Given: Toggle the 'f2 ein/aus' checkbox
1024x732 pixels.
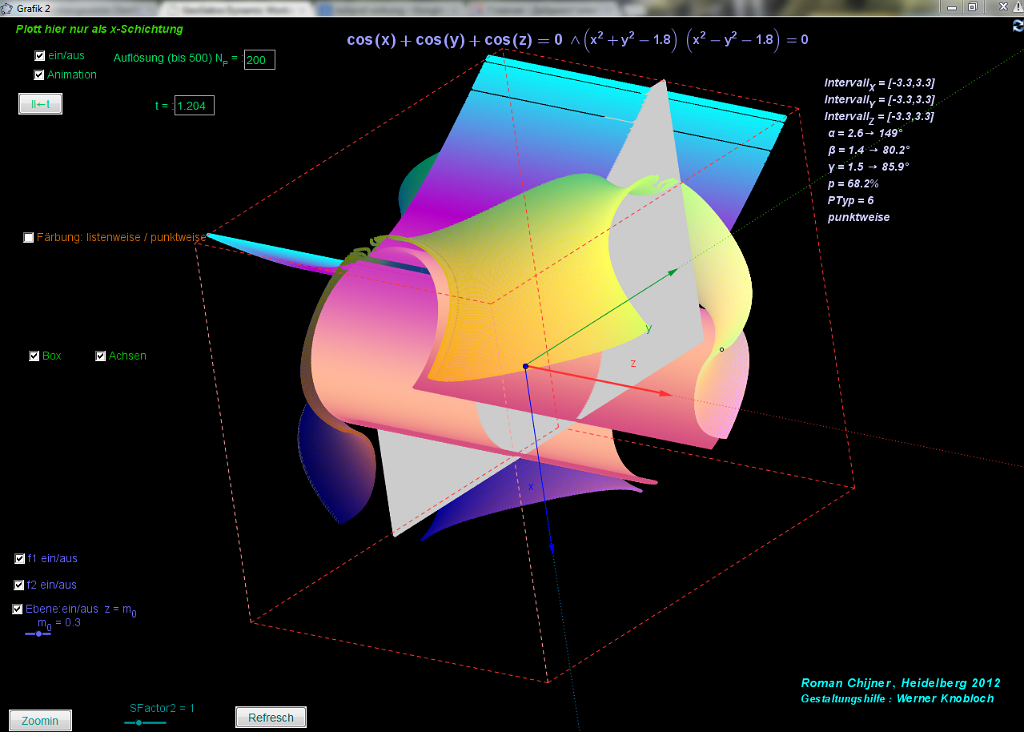Looking at the screenshot, I should [20, 585].
